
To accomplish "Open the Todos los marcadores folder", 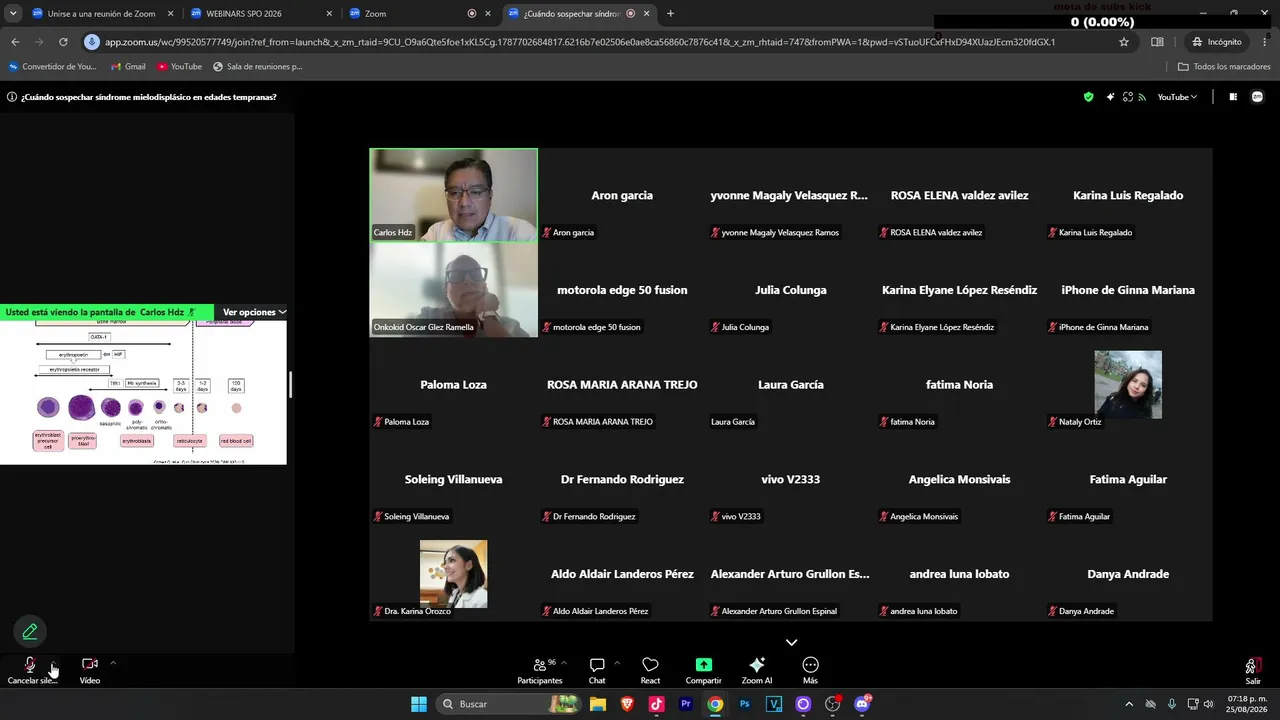I will (x=1225, y=67).
